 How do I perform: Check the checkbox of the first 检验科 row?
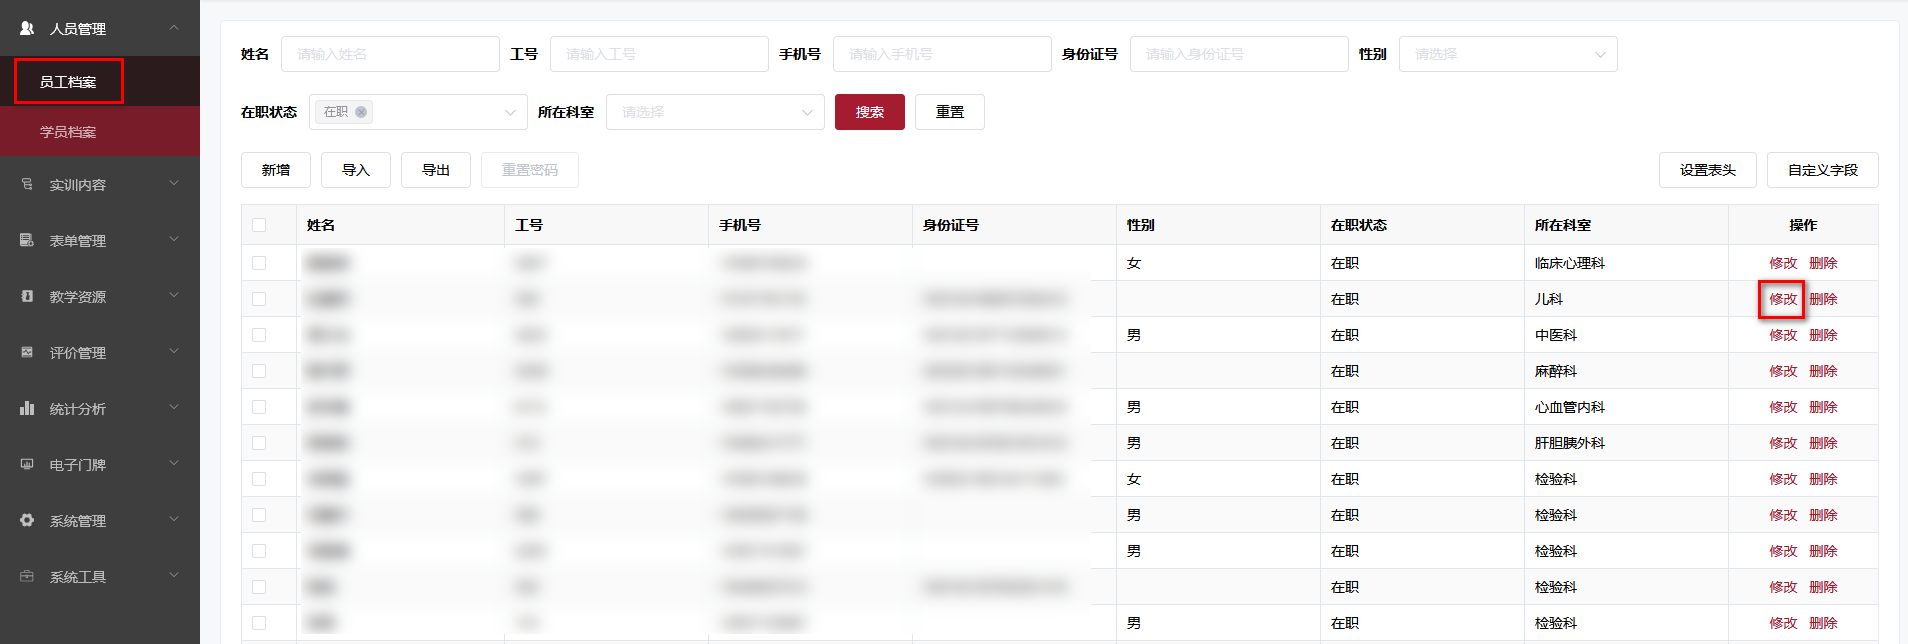pos(259,479)
